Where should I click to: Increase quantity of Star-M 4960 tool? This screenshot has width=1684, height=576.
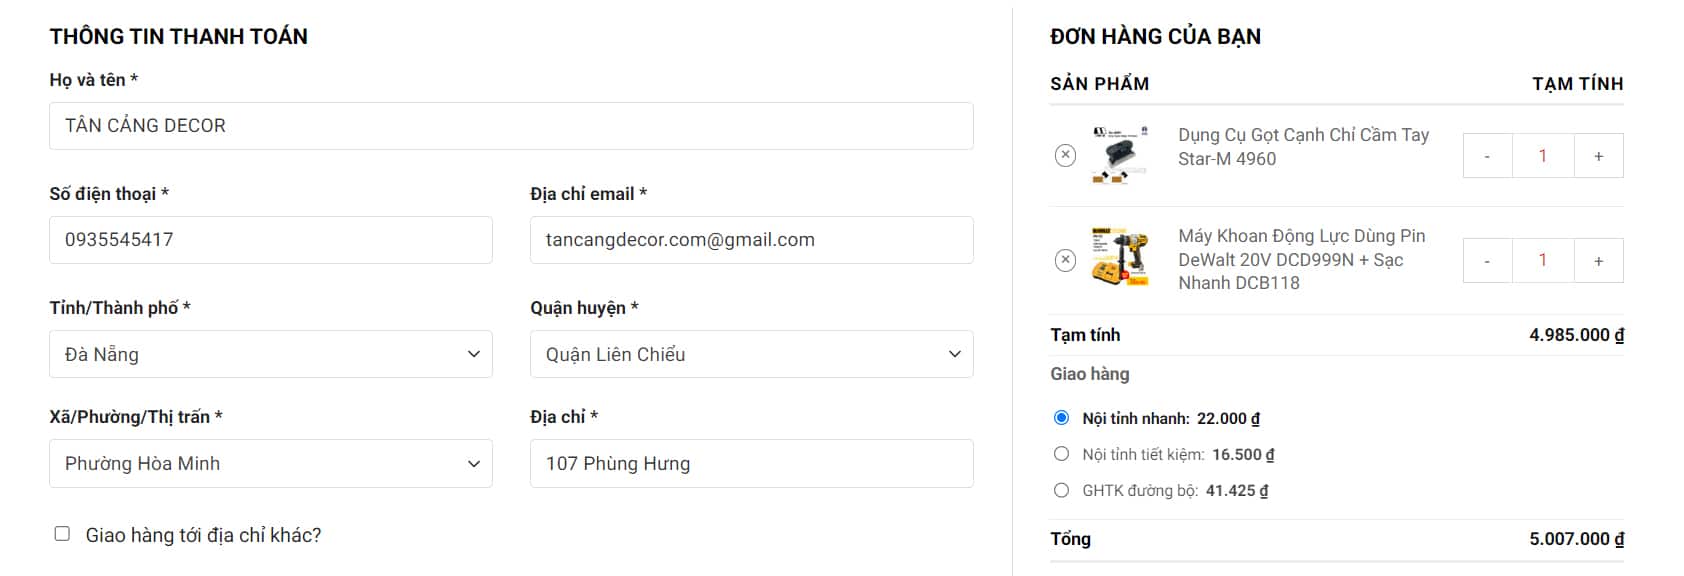point(1598,156)
